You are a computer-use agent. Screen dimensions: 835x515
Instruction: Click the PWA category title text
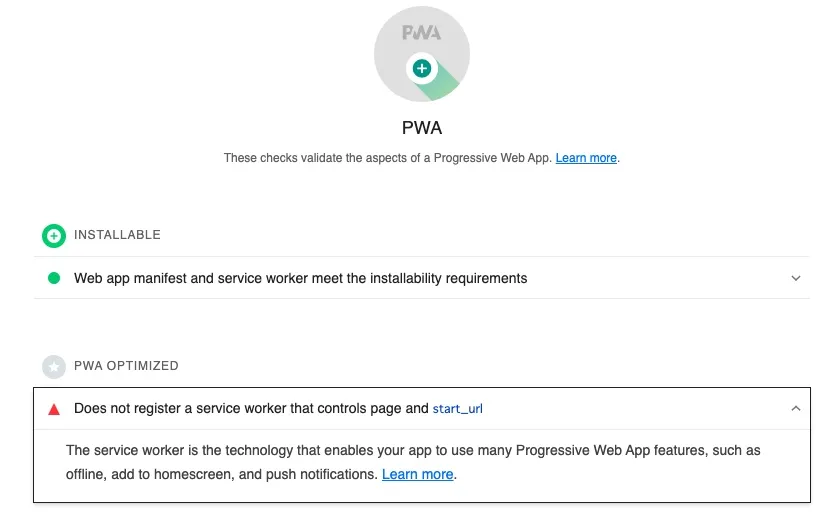[x=421, y=128]
